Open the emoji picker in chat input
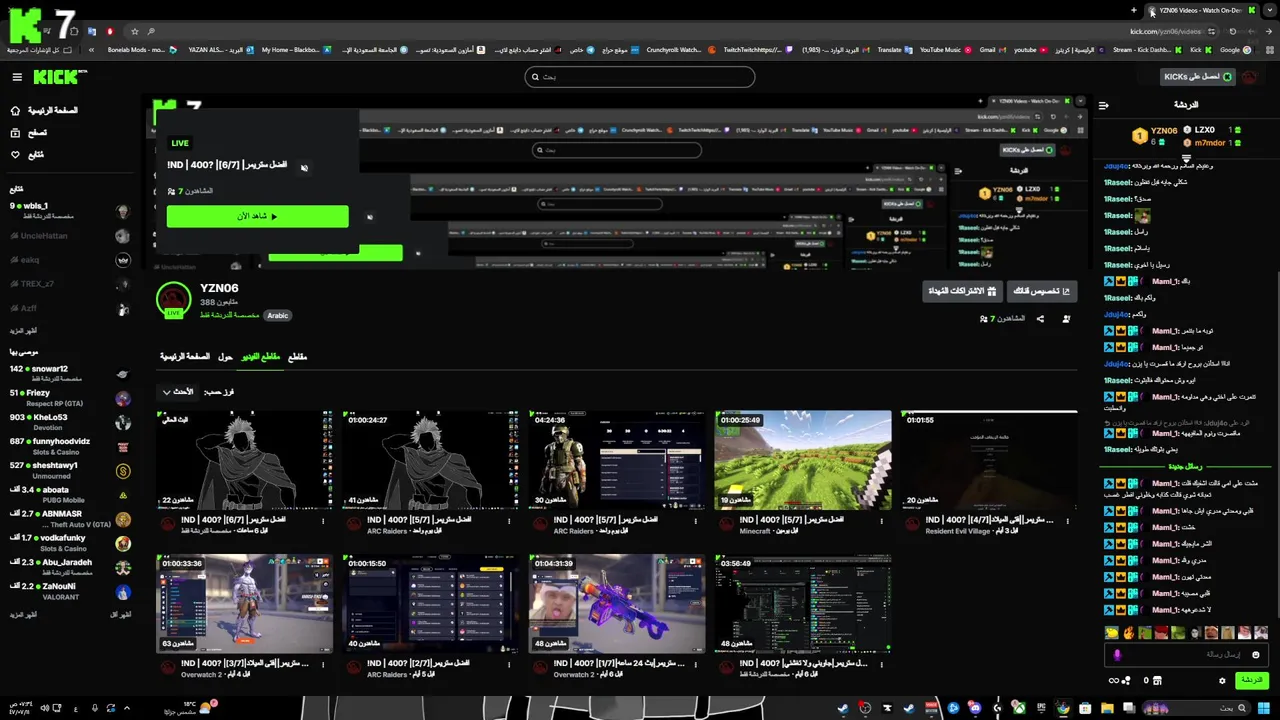 pyautogui.click(x=1256, y=655)
